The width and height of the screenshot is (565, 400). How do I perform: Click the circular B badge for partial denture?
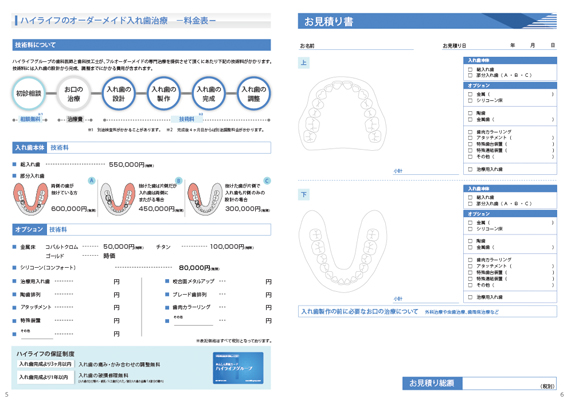click(x=179, y=181)
